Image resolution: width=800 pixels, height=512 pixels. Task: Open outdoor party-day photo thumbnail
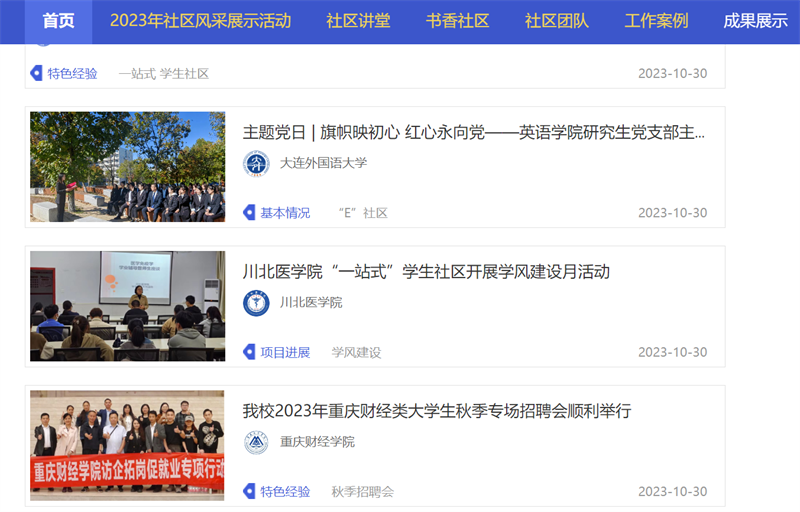pos(128,167)
